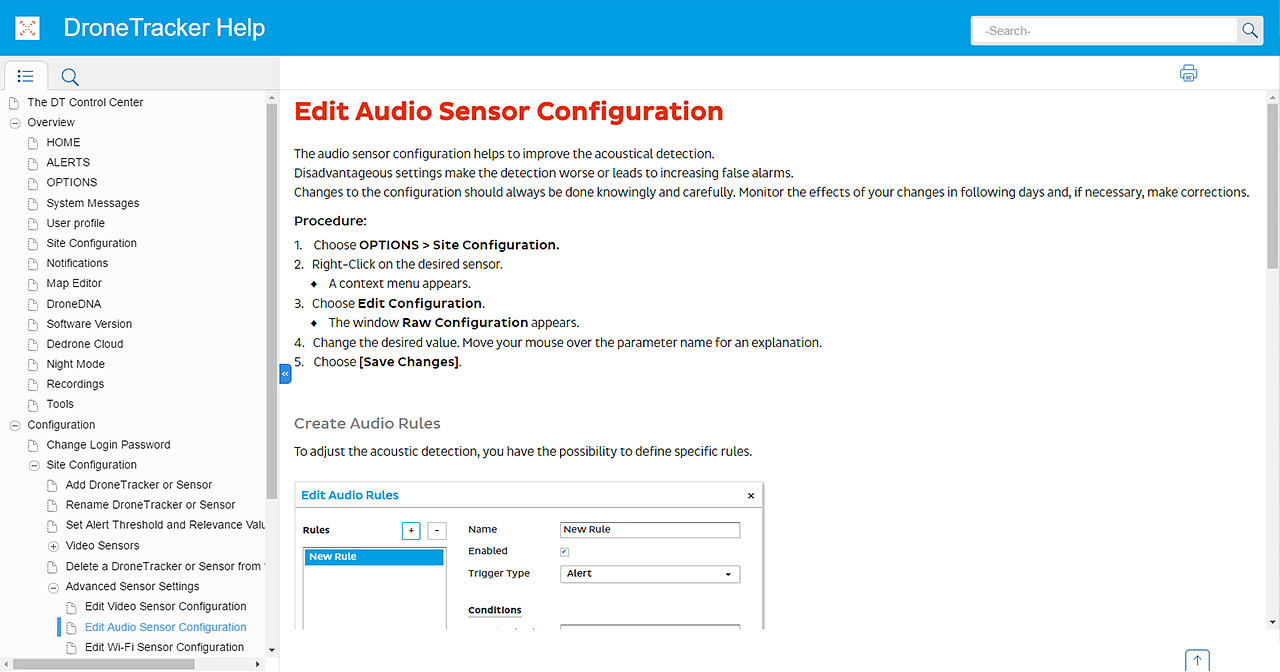Open the ALERTS topic
This screenshot has width=1280, height=672.
click(68, 162)
